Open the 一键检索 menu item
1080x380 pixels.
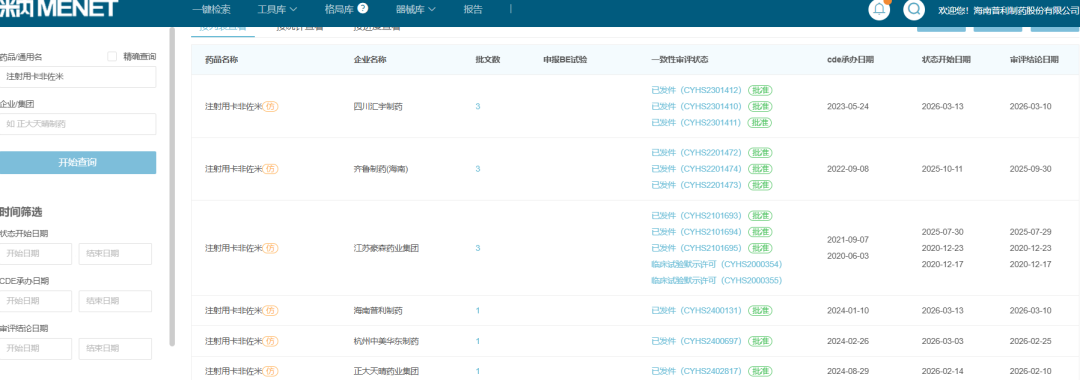click(x=211, y=10)
